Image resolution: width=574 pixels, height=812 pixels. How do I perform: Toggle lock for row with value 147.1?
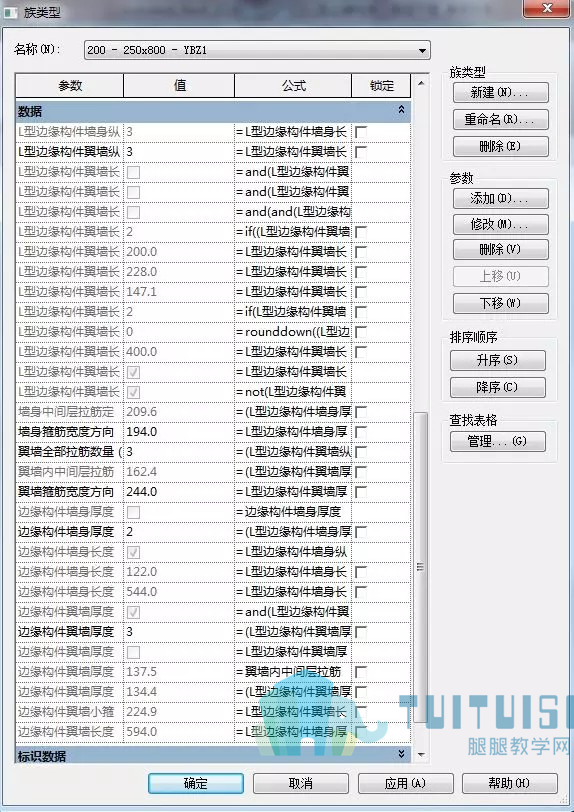point(361,292)
